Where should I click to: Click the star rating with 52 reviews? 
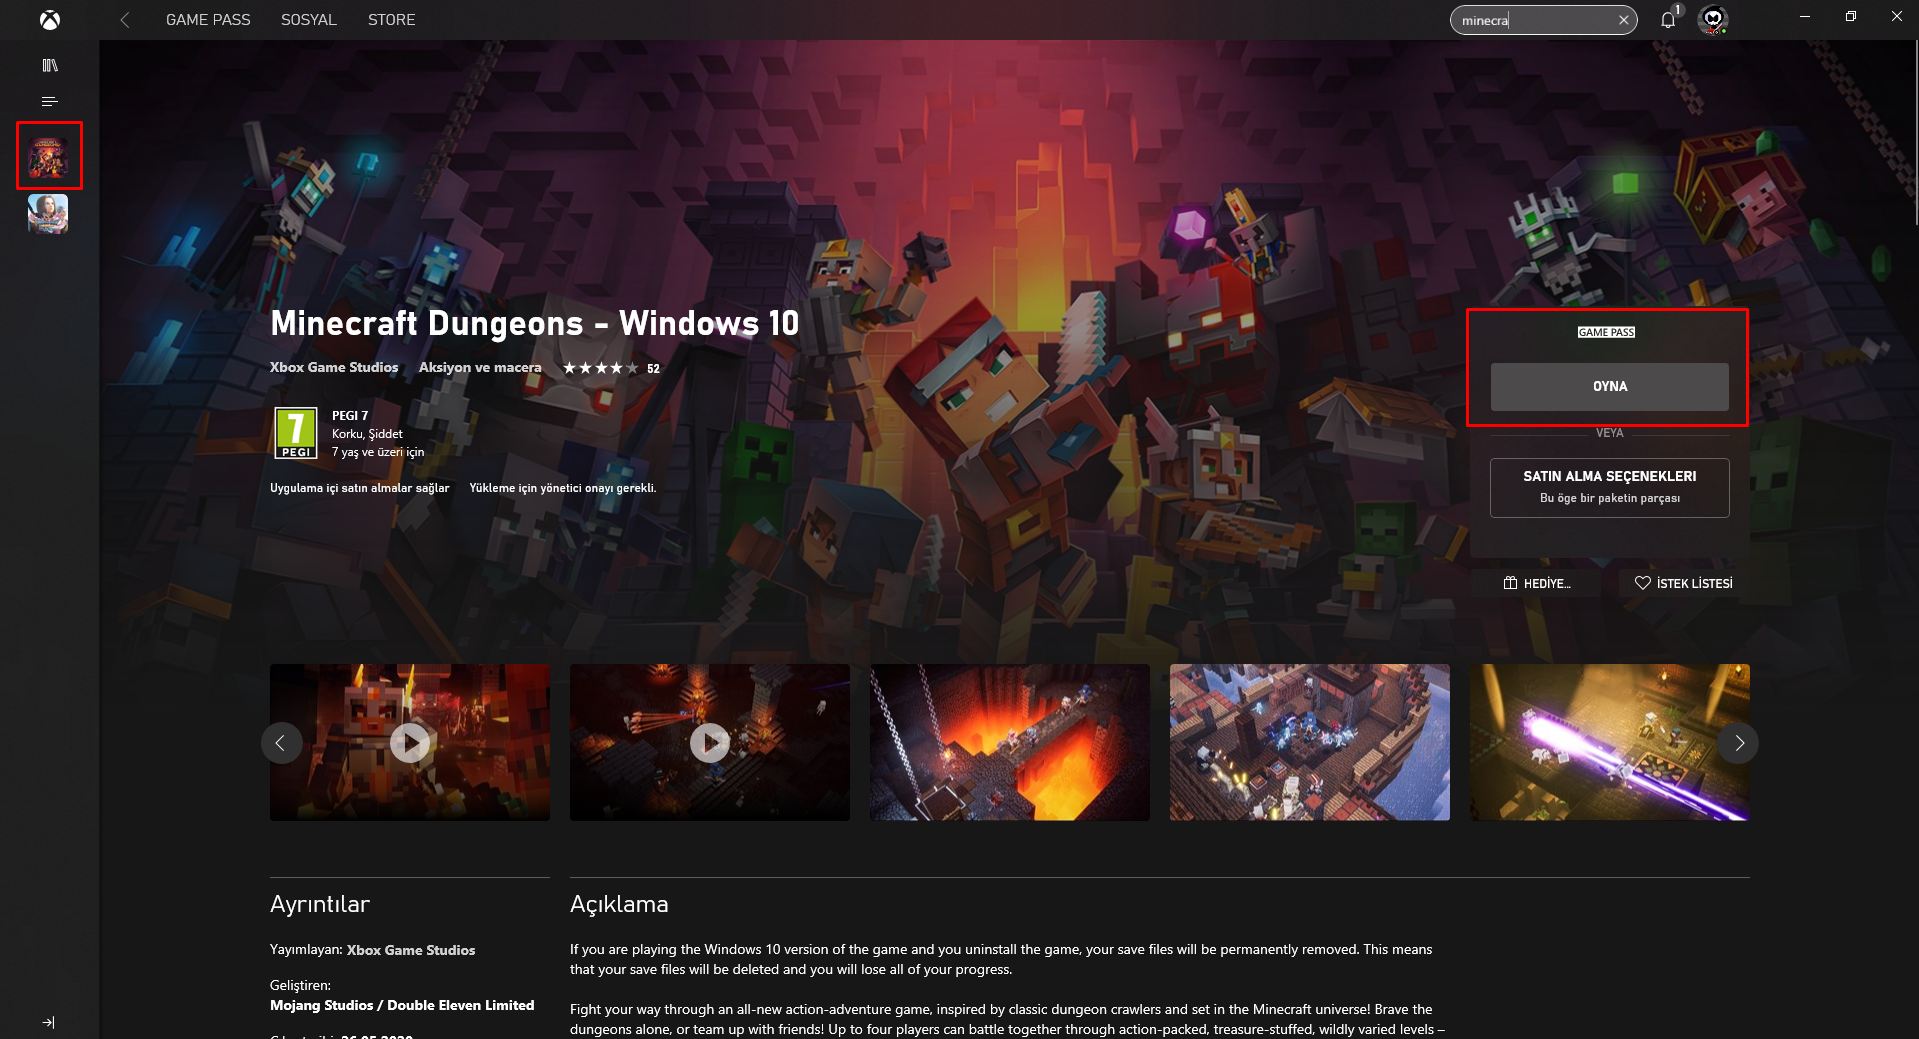click(611, 368)
